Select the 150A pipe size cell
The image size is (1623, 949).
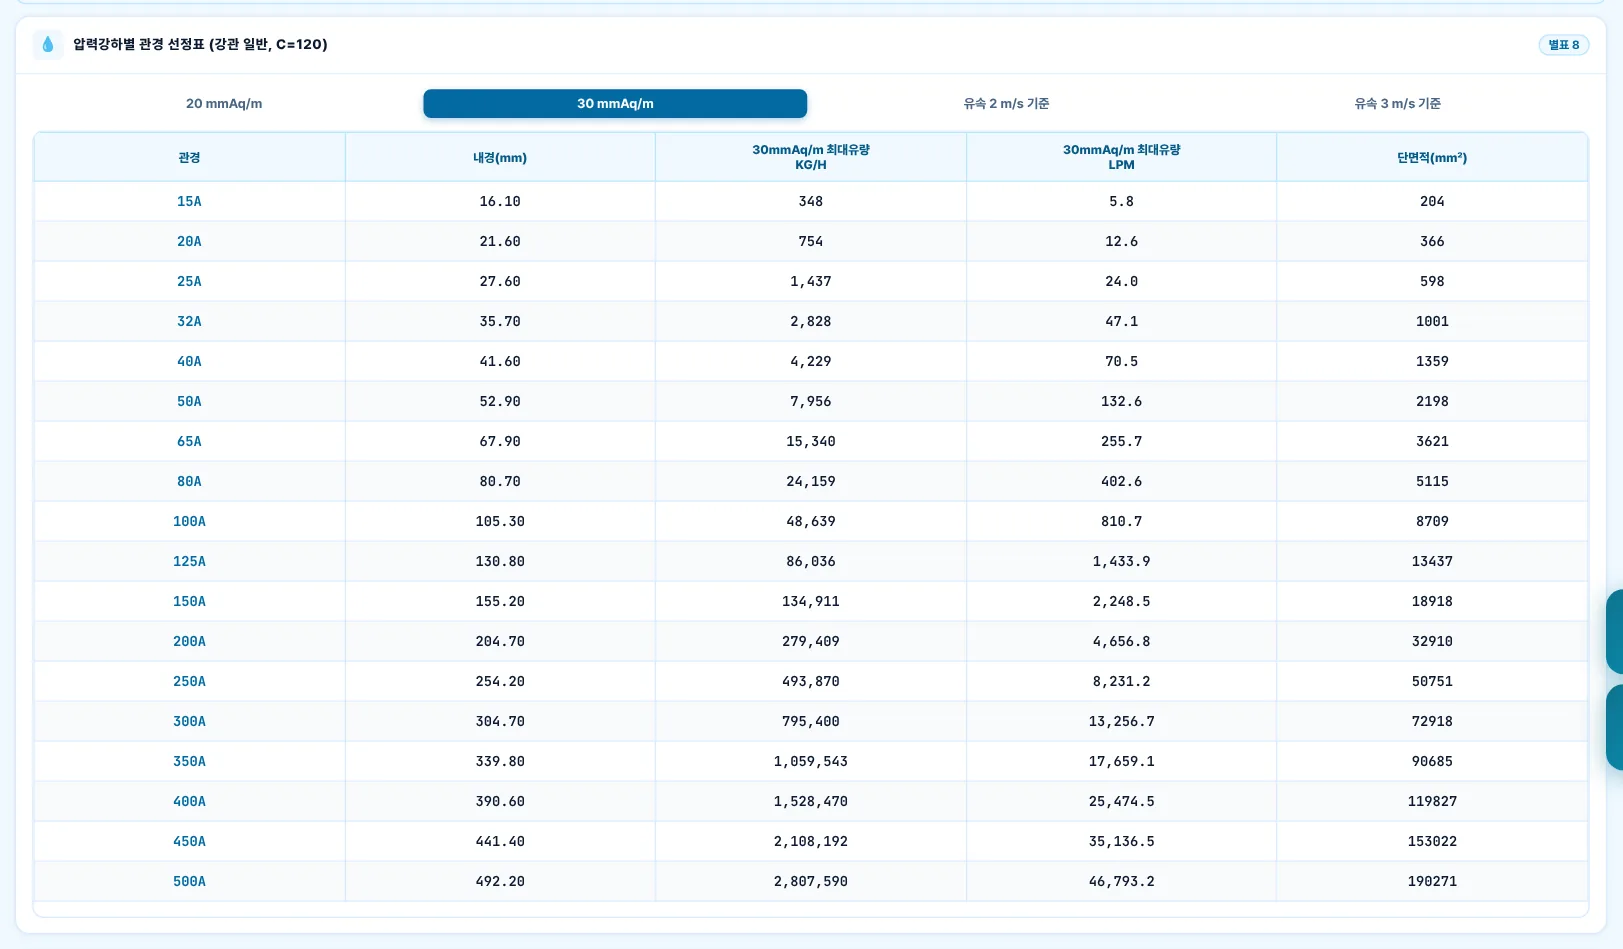(x=189, y=601)
